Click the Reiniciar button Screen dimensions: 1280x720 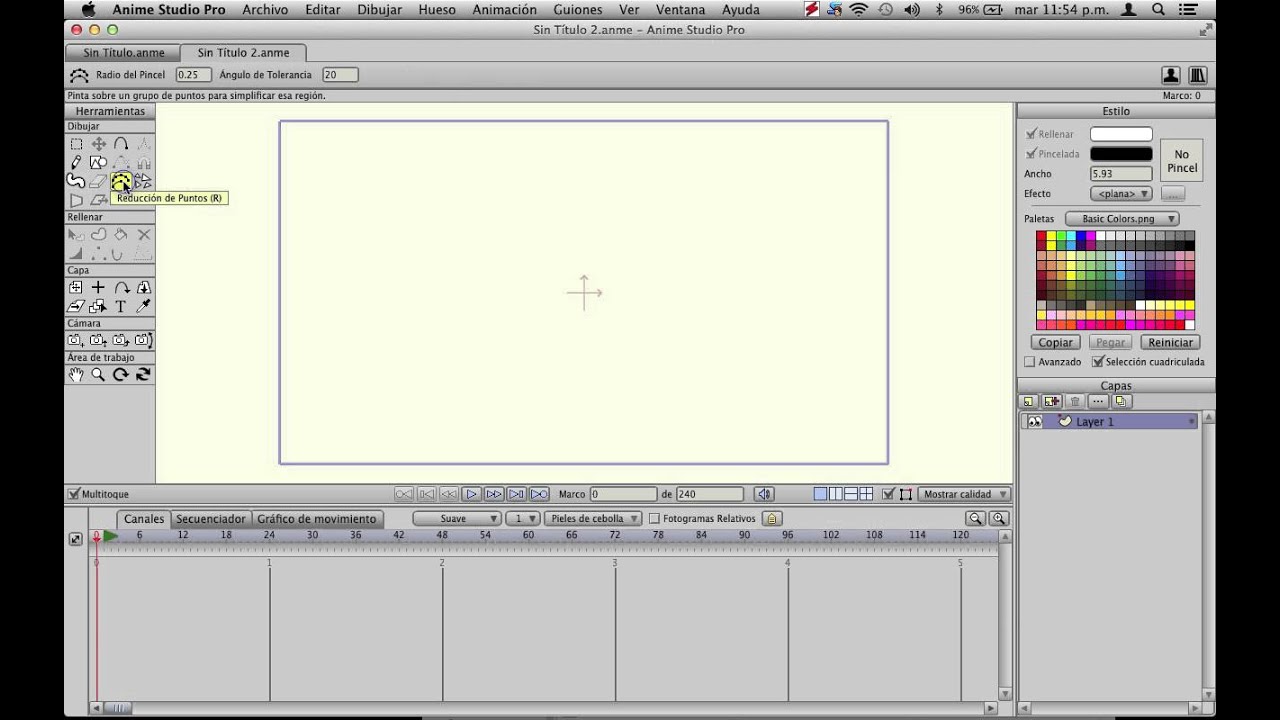pyautogui.click(x=1170, y=343)
